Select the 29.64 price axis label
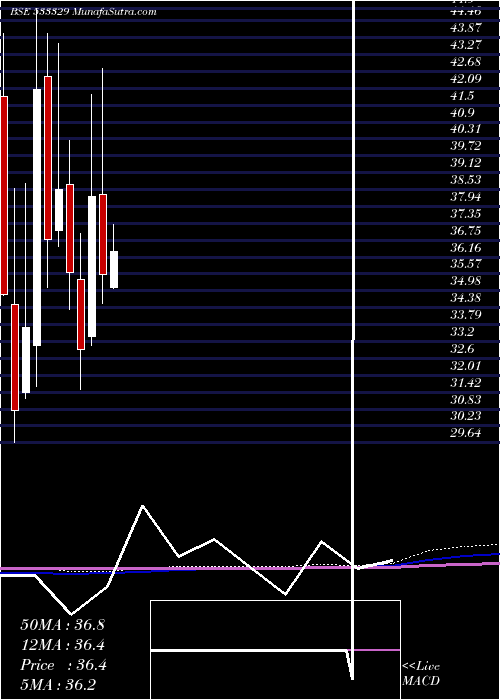Viewport: 500px width, 700px height. point(466,433)
